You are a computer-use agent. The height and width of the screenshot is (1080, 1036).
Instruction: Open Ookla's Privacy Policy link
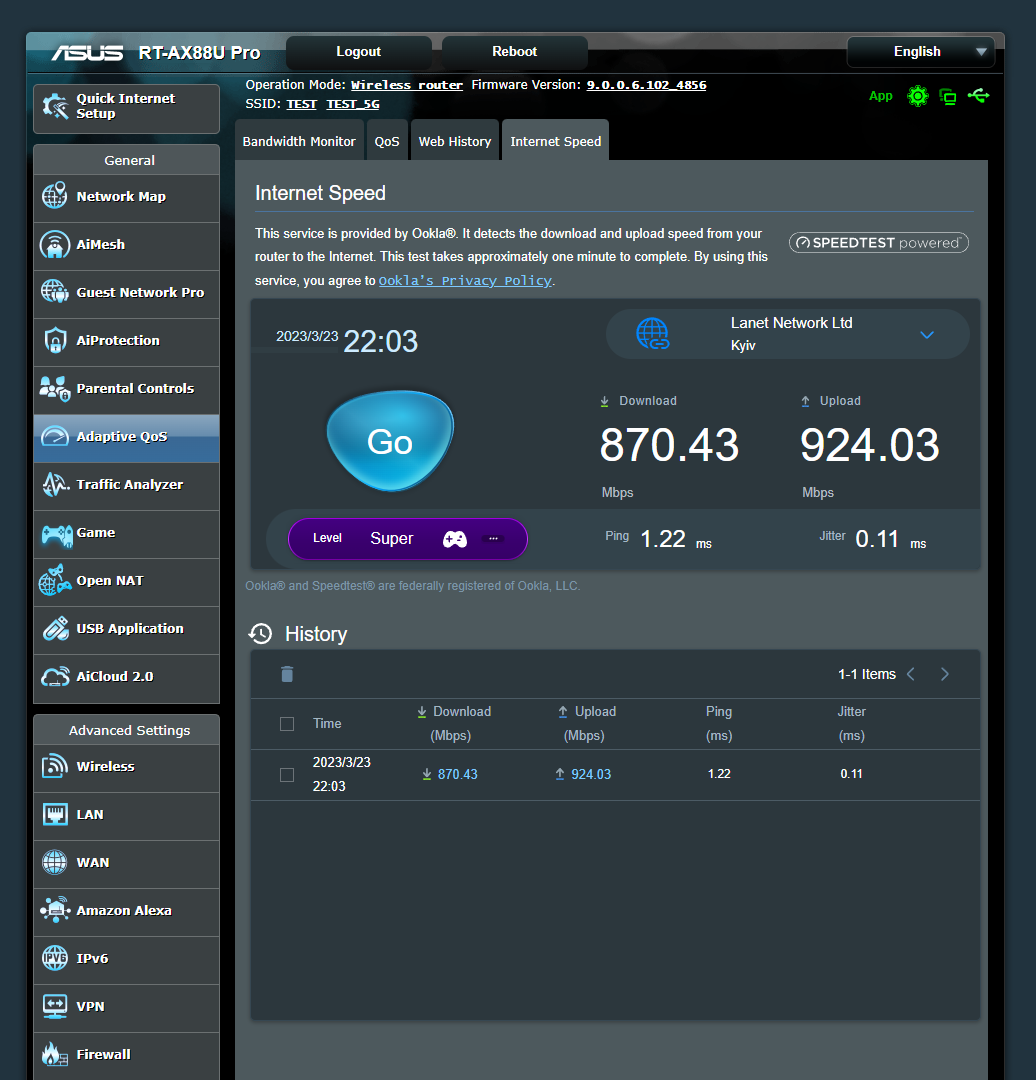pyautogui.click(x=465, y=281)
